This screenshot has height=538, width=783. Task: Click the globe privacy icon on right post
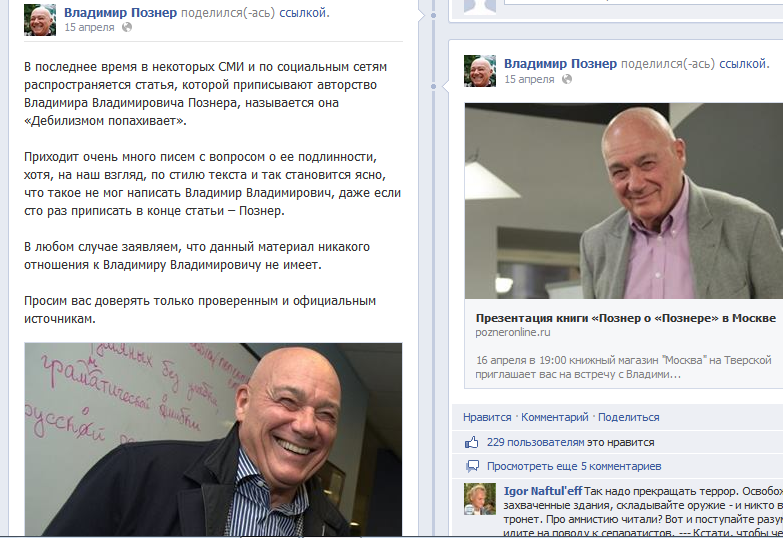[x=567, y=79]
